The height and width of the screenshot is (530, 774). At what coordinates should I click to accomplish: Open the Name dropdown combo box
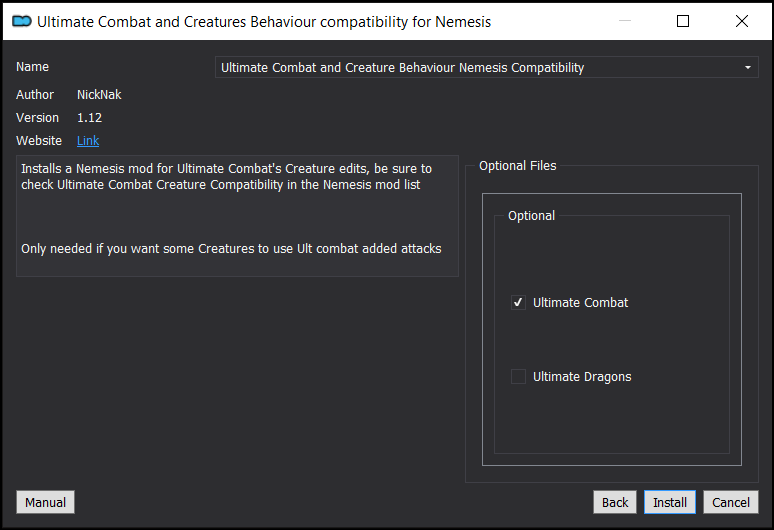click(x=486, y=67)
